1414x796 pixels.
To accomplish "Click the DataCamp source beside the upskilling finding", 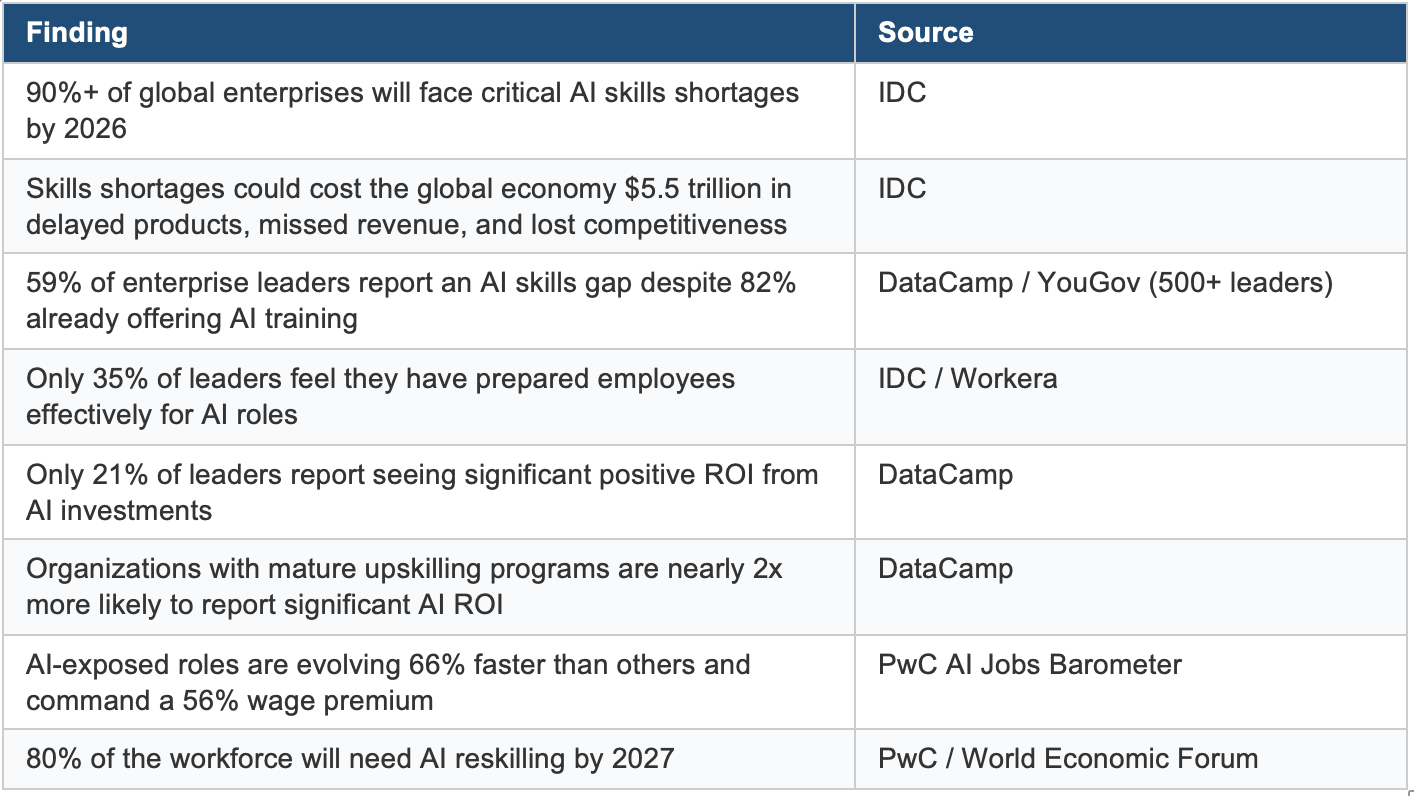I will click(945, 569).
